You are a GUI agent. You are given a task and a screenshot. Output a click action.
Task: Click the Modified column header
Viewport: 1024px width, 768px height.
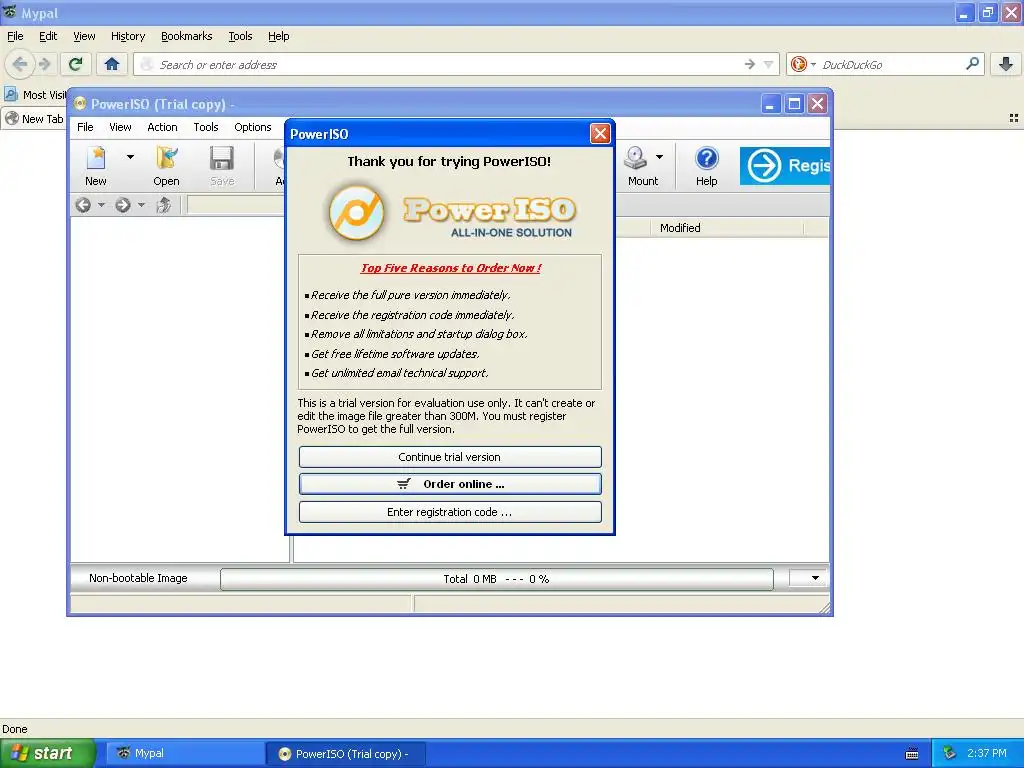(727, 228)
